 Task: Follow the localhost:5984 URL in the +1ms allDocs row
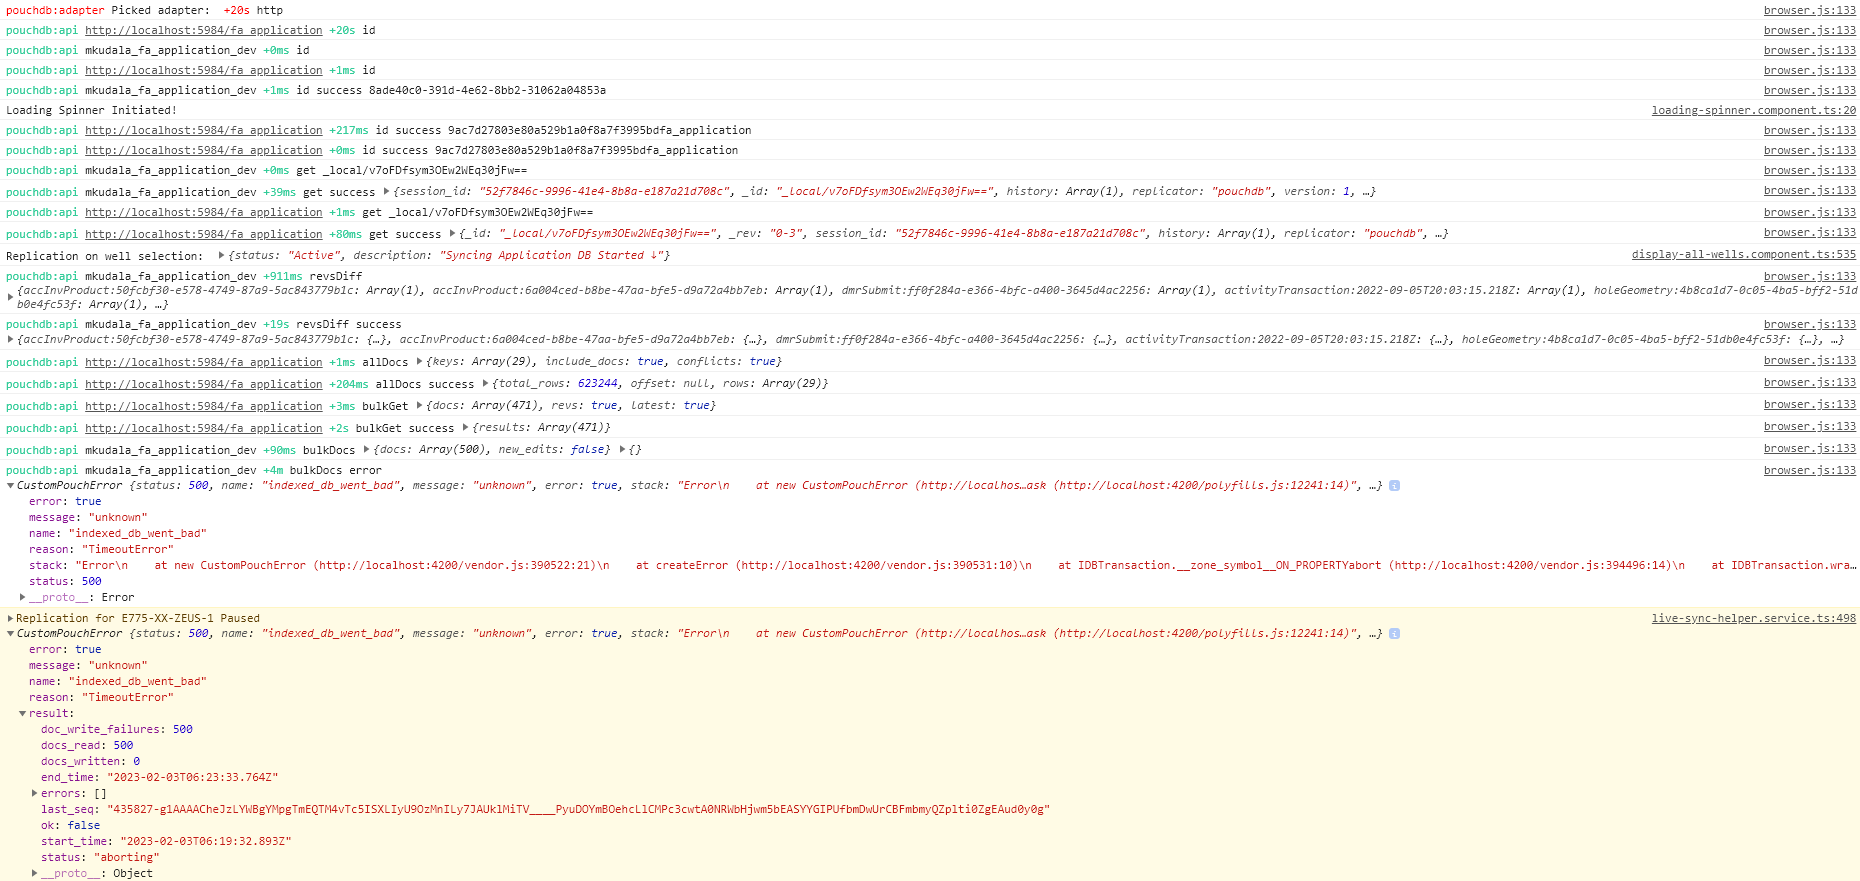tap(204, 362)
